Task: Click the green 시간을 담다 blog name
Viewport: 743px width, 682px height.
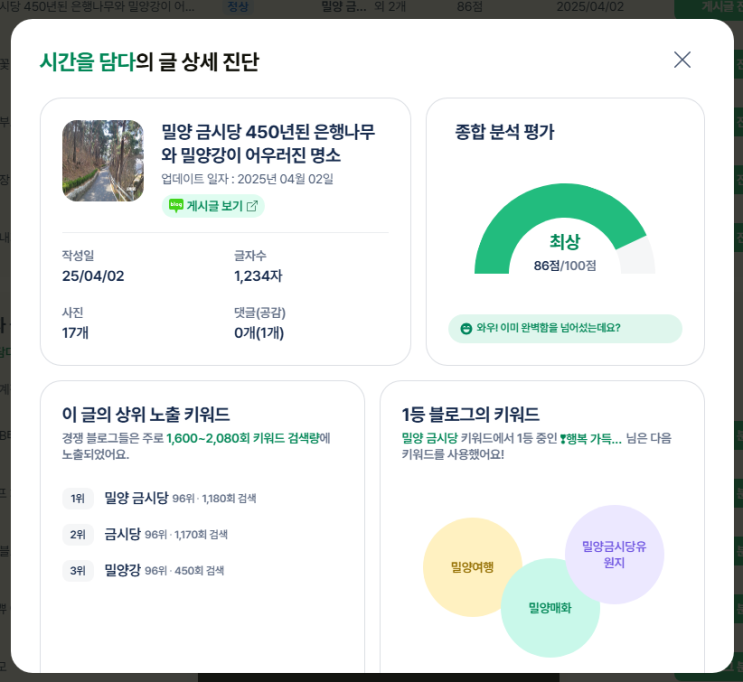Action: [x=87, y=61]
